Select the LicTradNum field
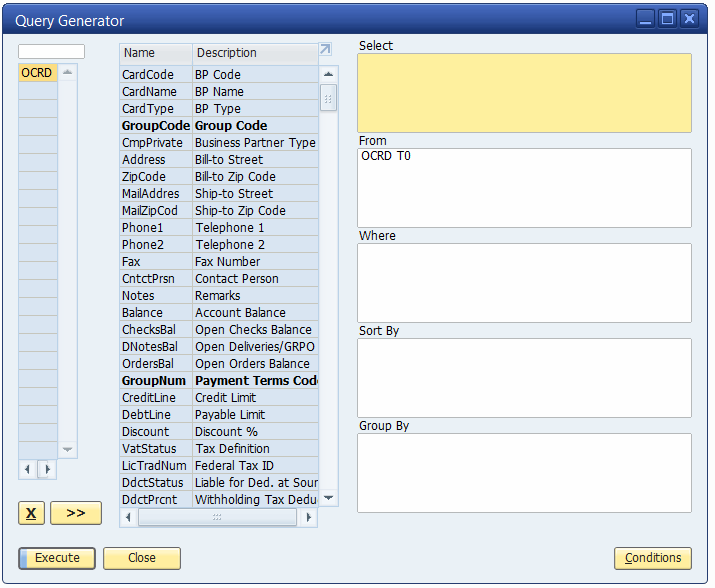715x588 pixels. tap(156, 465)
